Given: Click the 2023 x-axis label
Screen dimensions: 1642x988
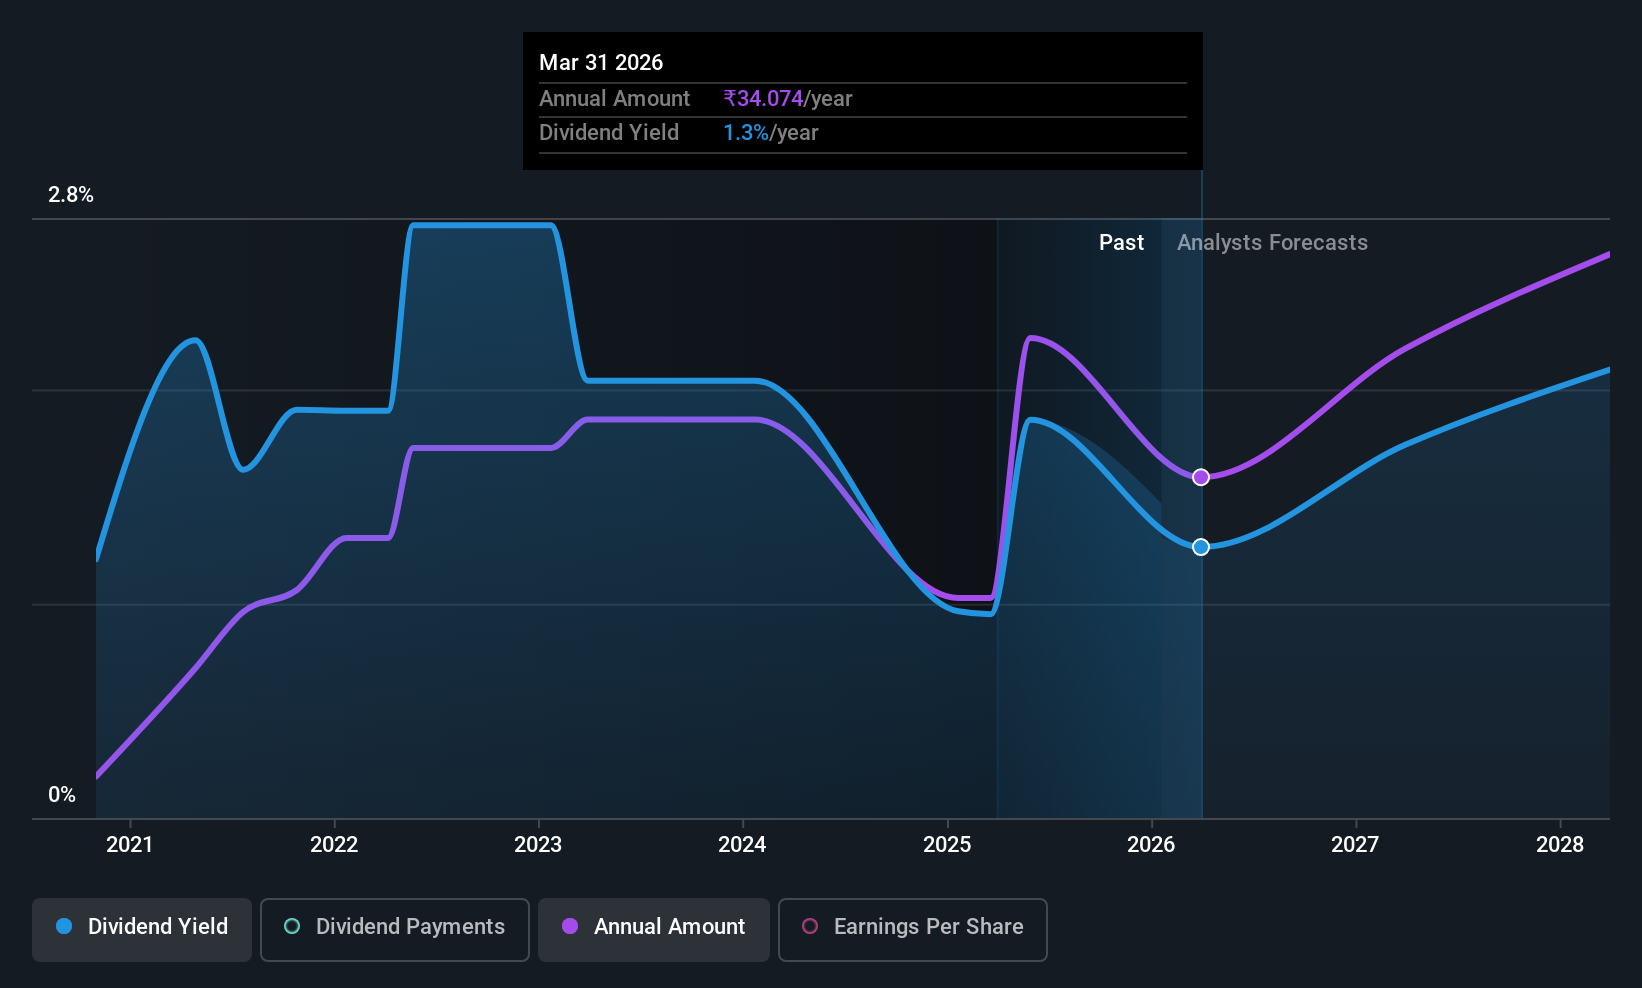Looking at the screenshot, I should coord(538,845).
